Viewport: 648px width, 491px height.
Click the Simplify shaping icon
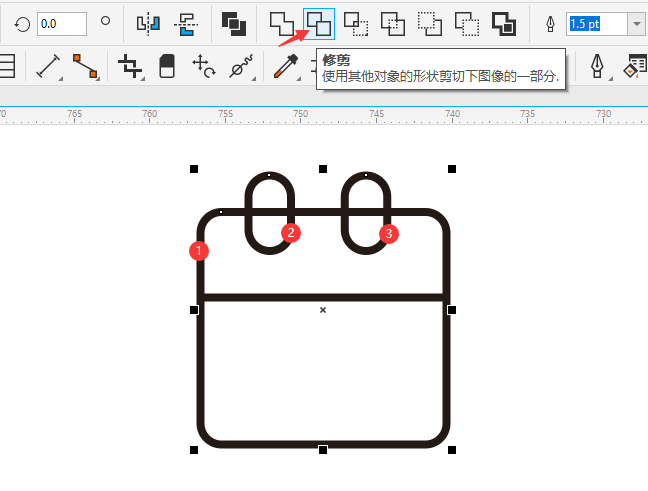pyautogui.click(x=393, y=24)
